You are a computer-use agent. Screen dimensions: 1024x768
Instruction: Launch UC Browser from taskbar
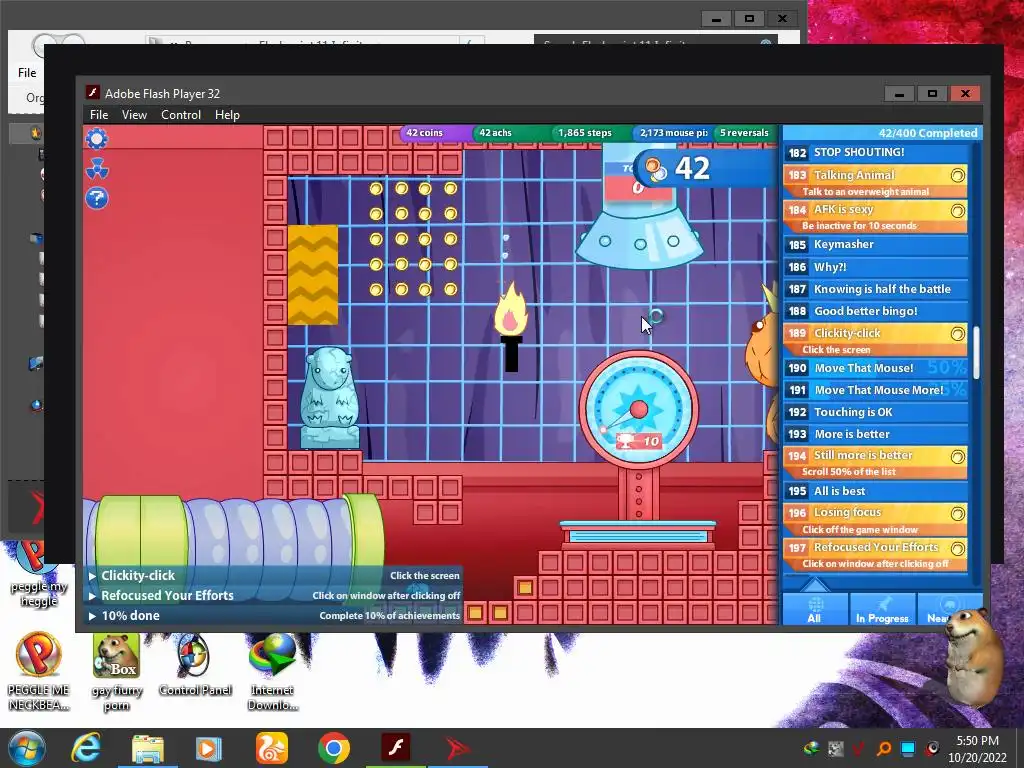[271, 748]
